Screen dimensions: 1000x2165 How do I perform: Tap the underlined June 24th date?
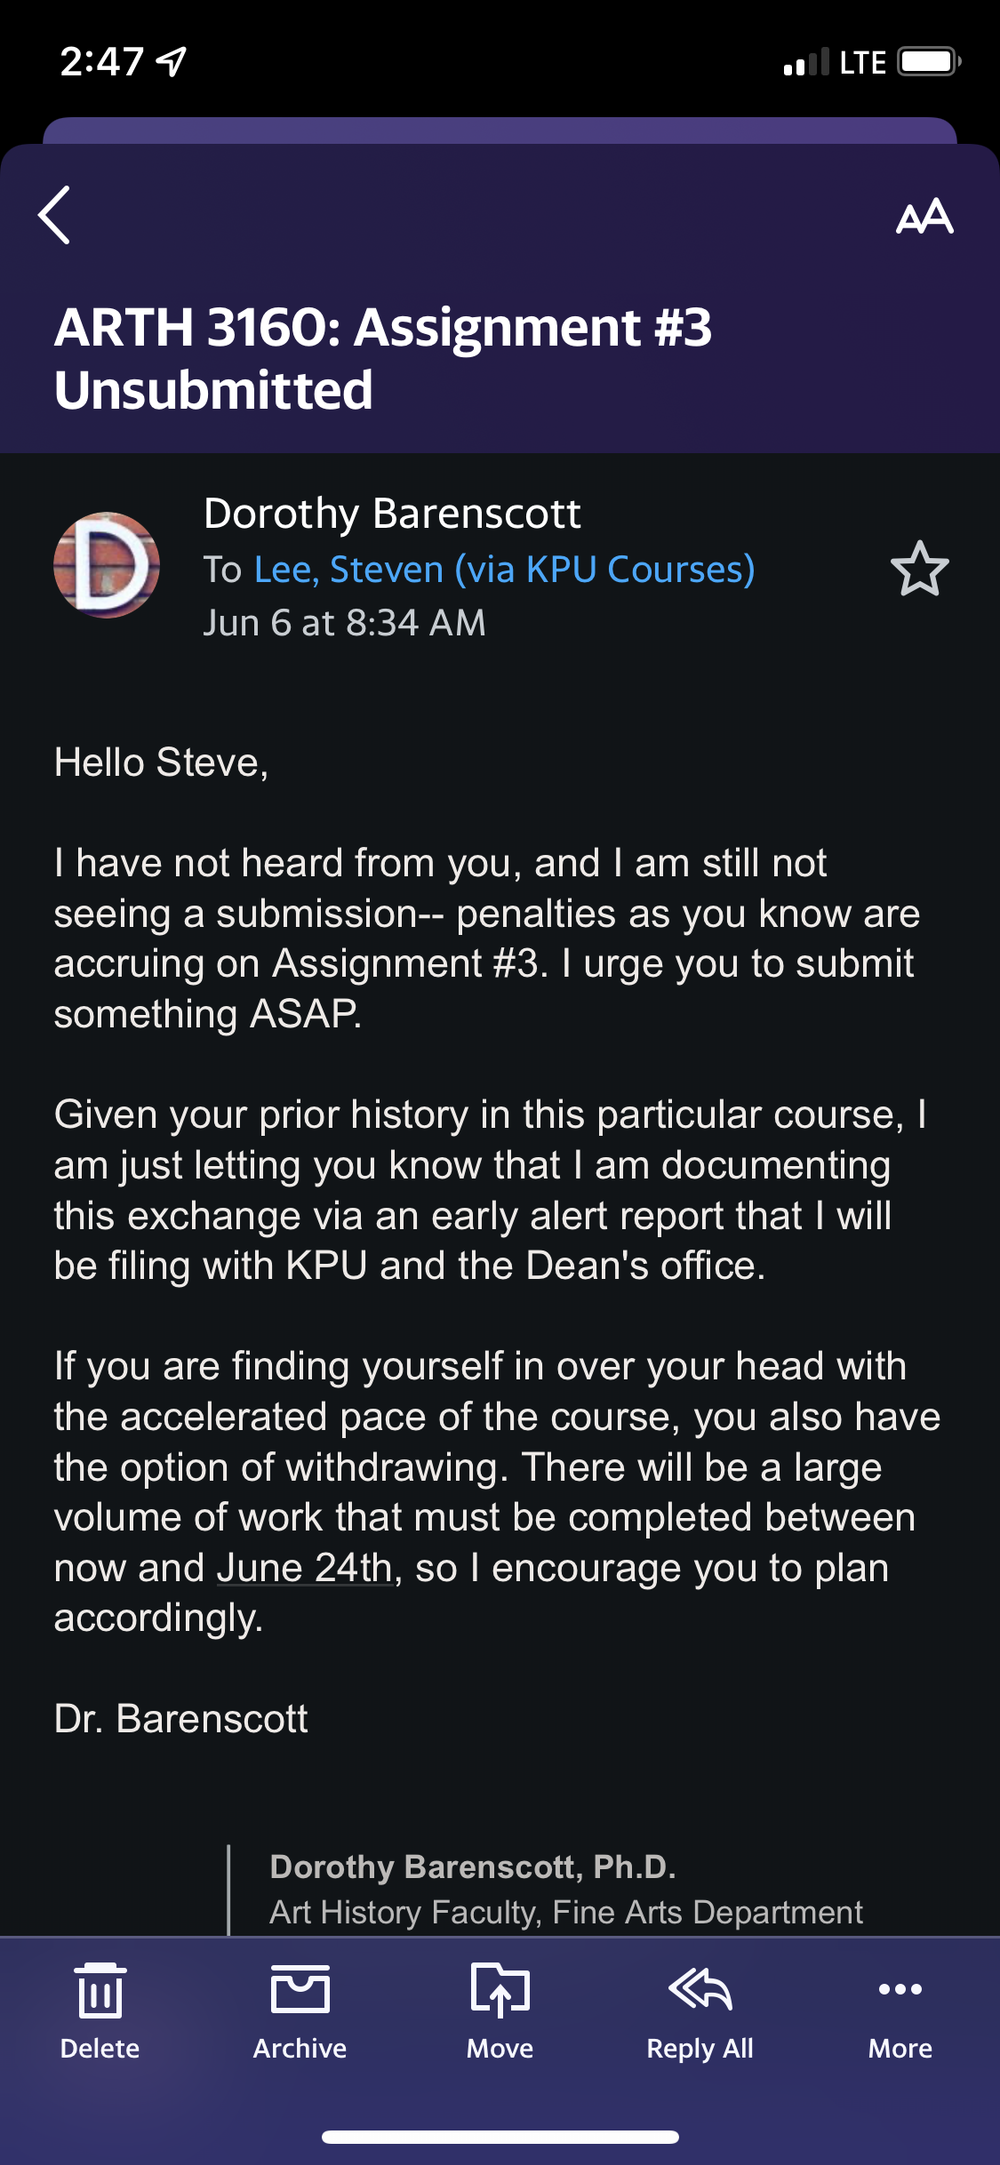[x=305, y=1568]
